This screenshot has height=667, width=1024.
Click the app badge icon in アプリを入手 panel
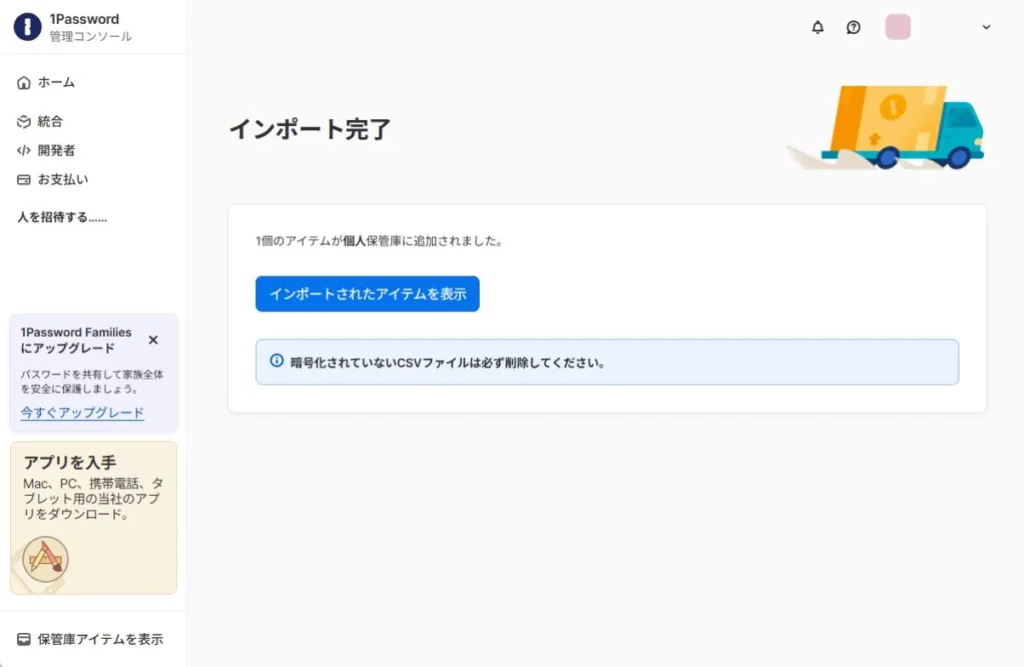coord(47,559)
